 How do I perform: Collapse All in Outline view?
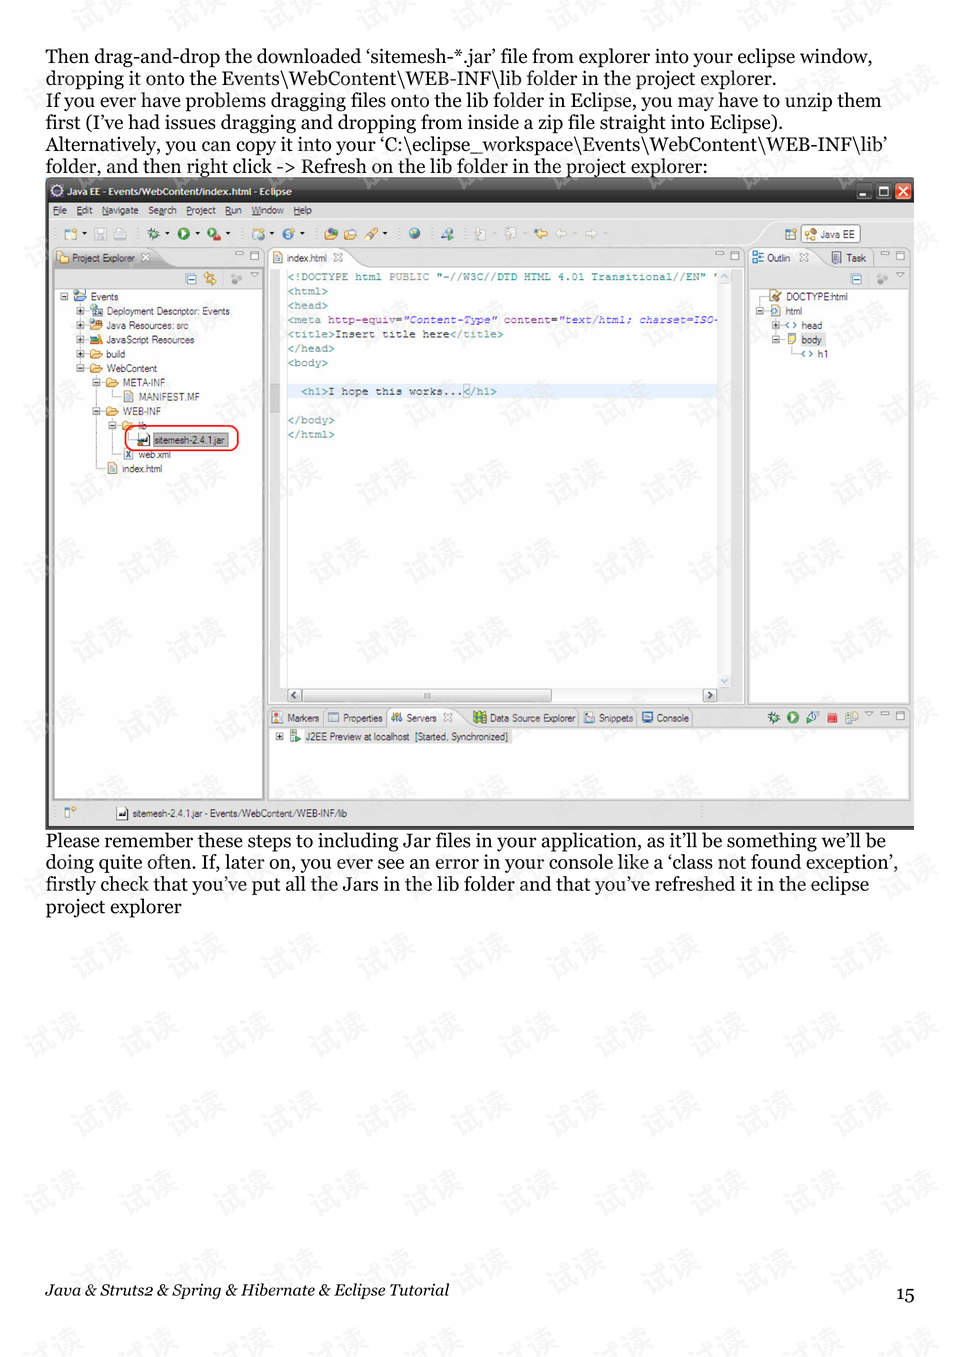tap(856, 279)
